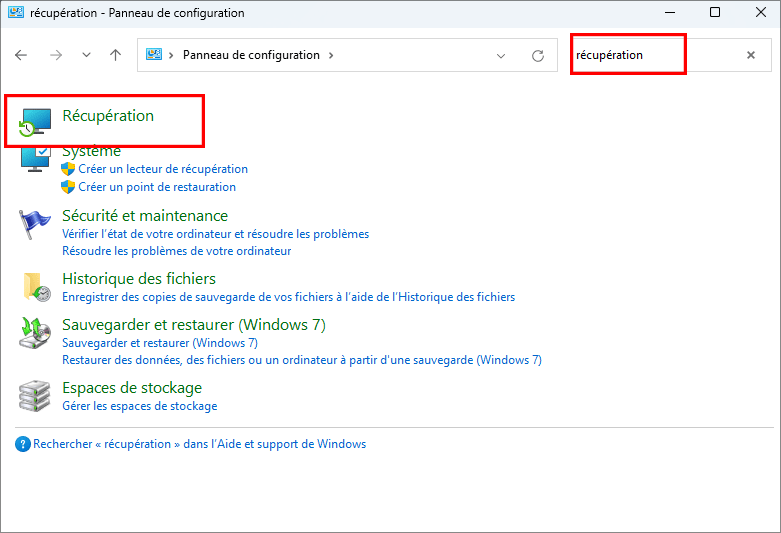Viewport: 781px width, 533px height.
Task: Open Enregistrer des copies de sauvegarde link
Action: pos(288,297)
